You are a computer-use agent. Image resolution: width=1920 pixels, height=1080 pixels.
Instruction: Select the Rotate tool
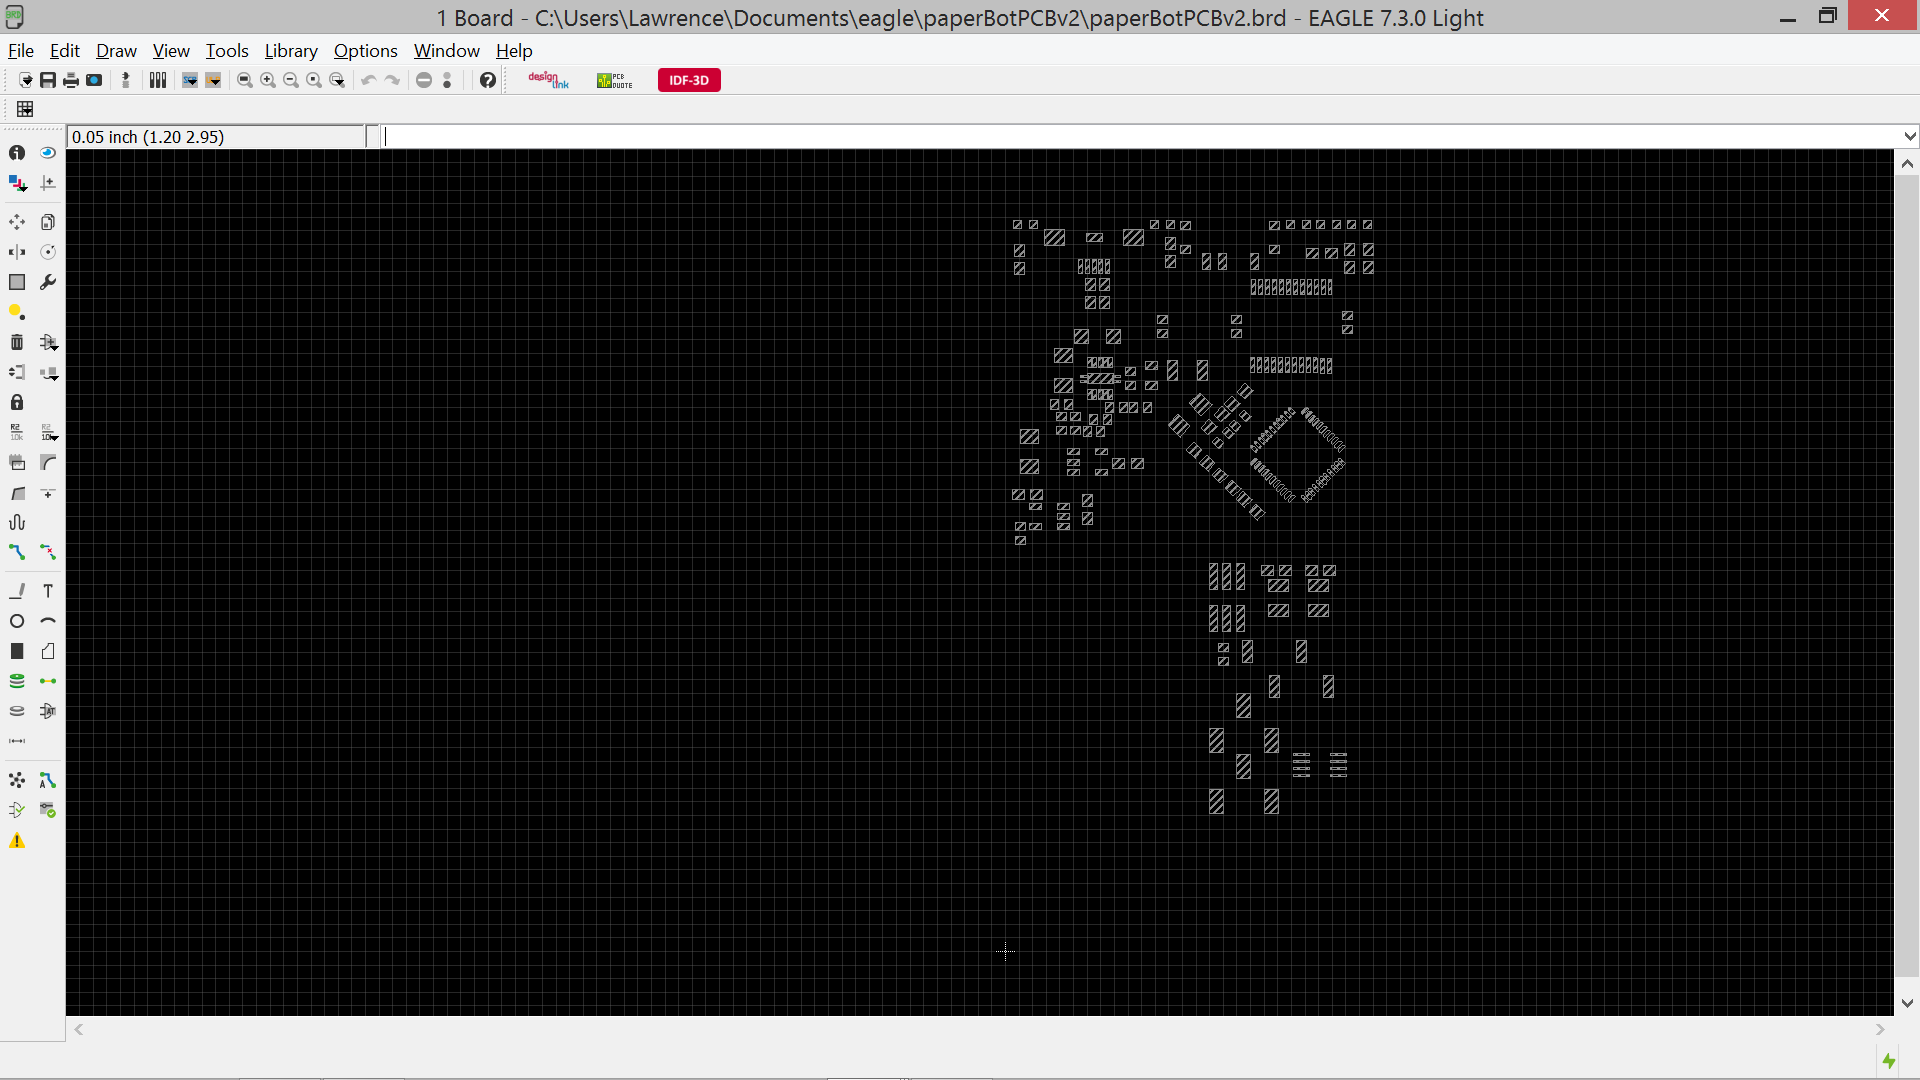click(48, 252)
